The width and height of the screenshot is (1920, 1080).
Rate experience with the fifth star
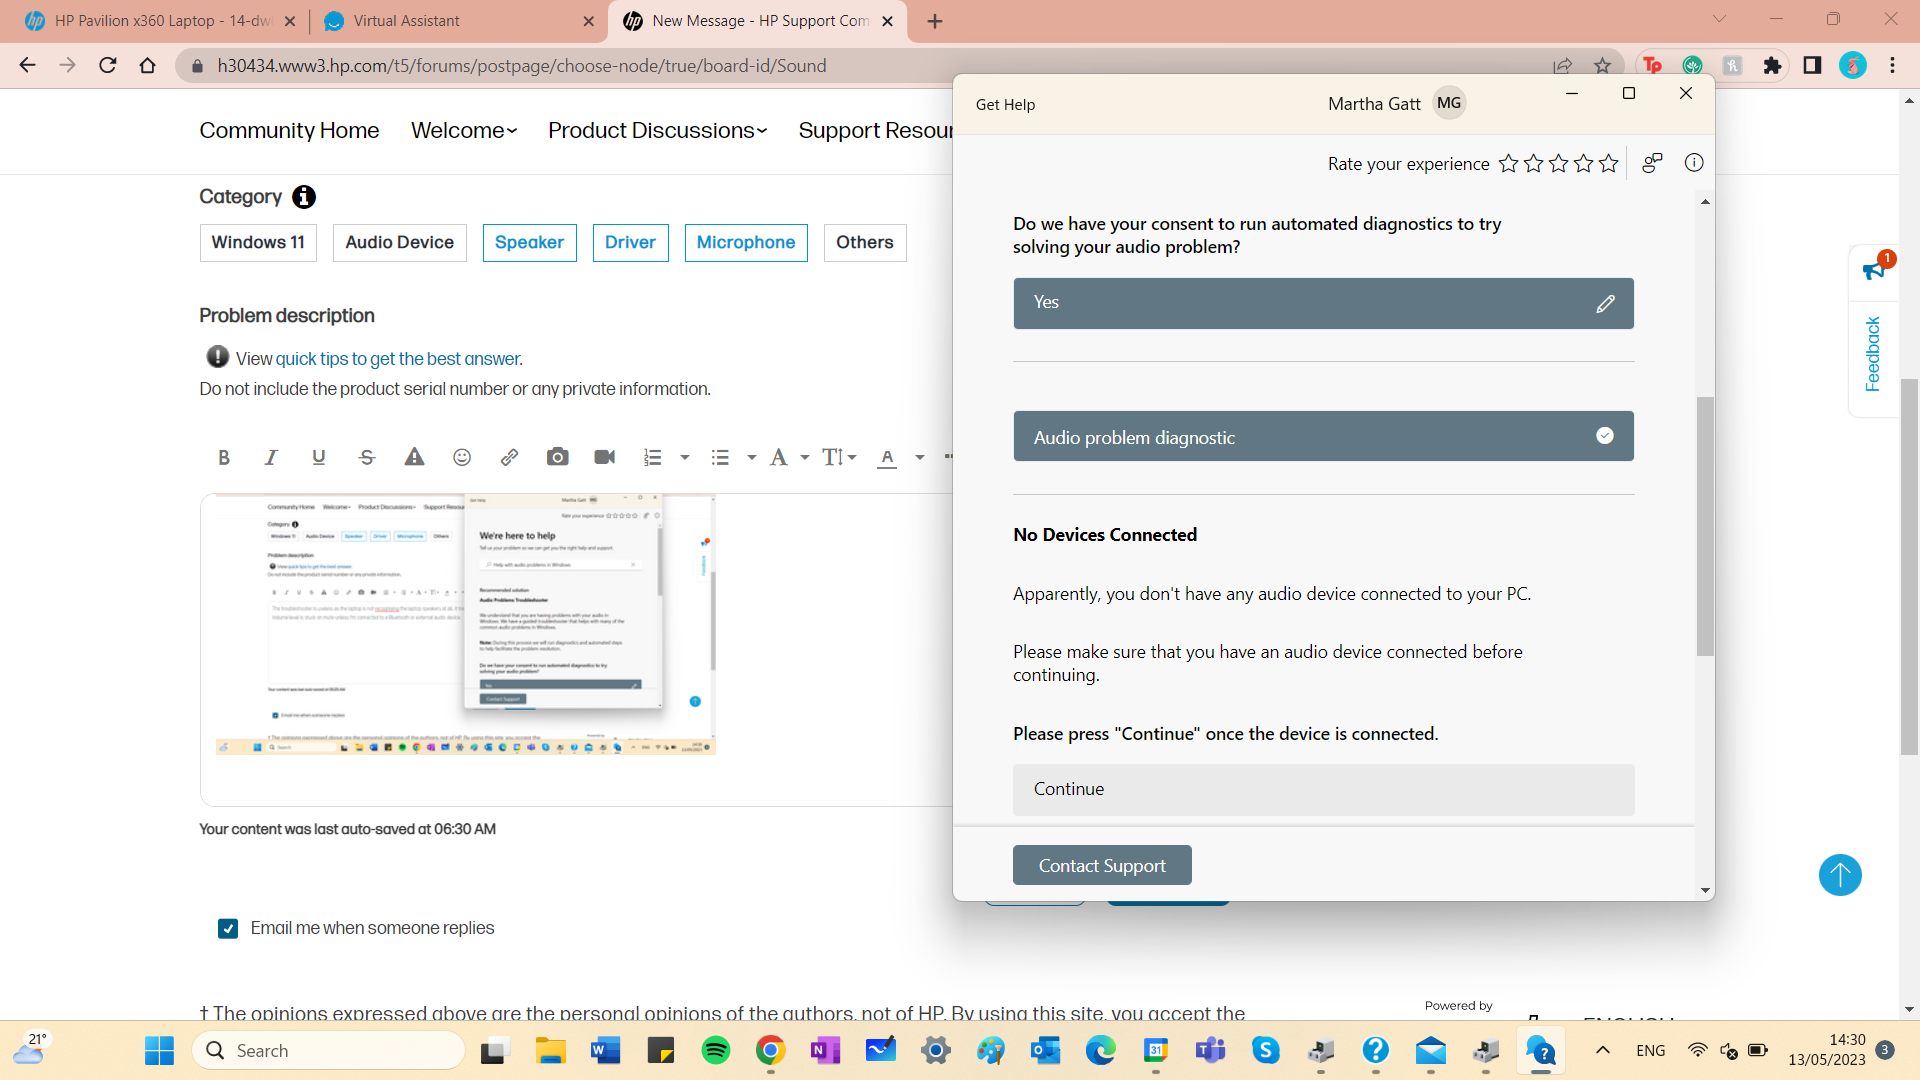click(1608, 164)
